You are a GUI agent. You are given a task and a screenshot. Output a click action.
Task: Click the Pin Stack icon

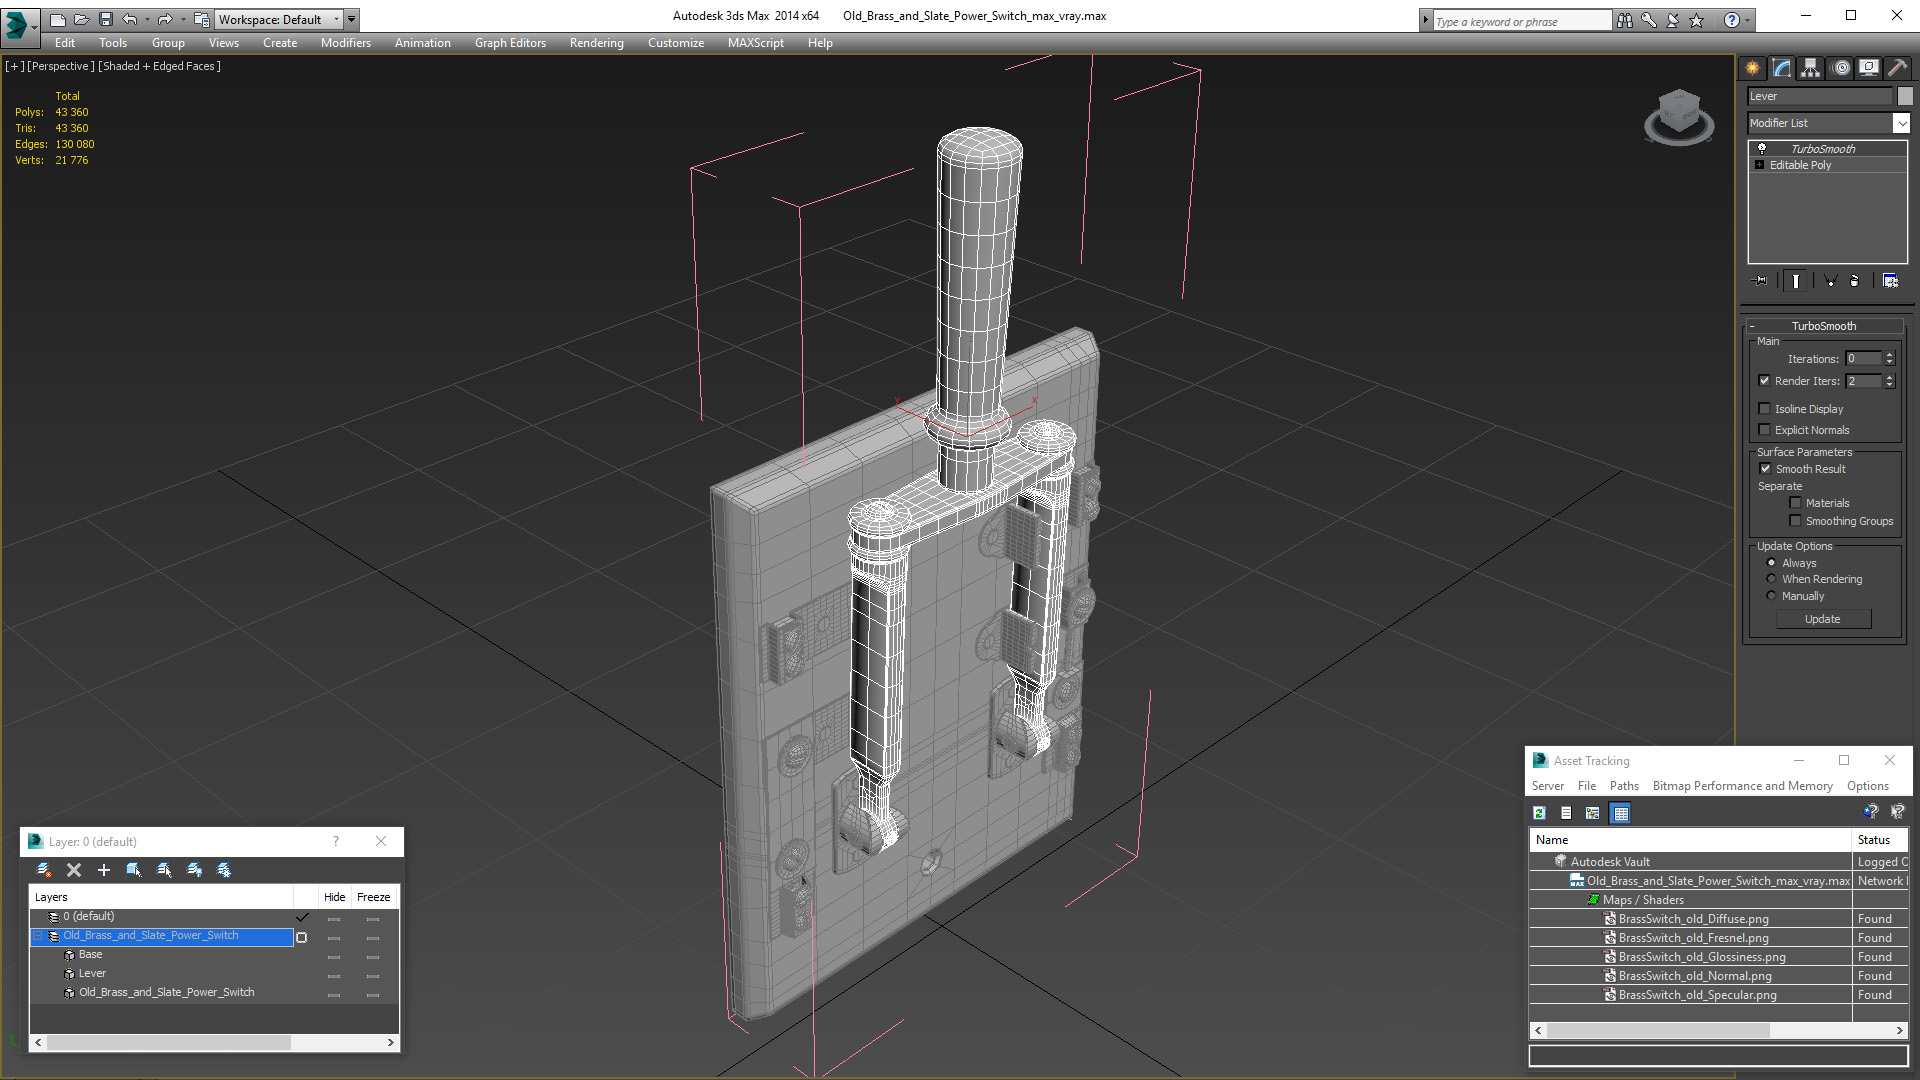(x=1761, y=281)
